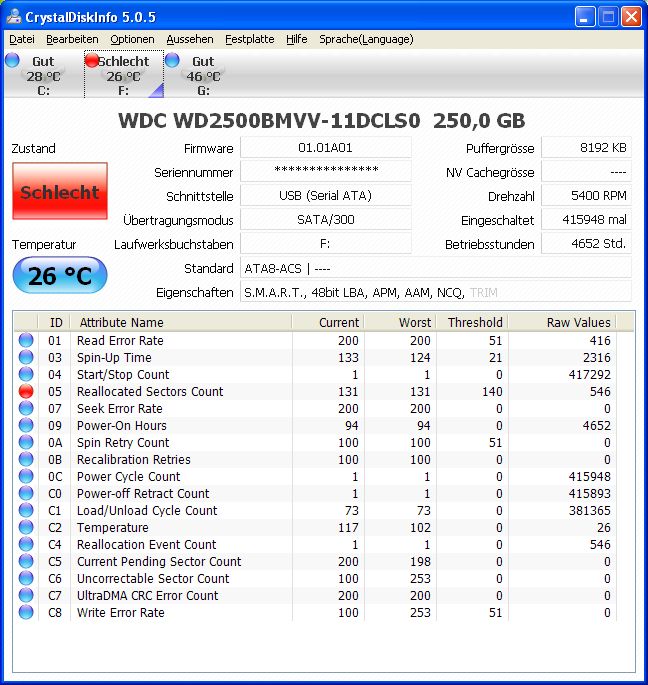Click the blue status icon for Reallocation Event Count
This screenshot has width=648, height=685.
point(26,545)
